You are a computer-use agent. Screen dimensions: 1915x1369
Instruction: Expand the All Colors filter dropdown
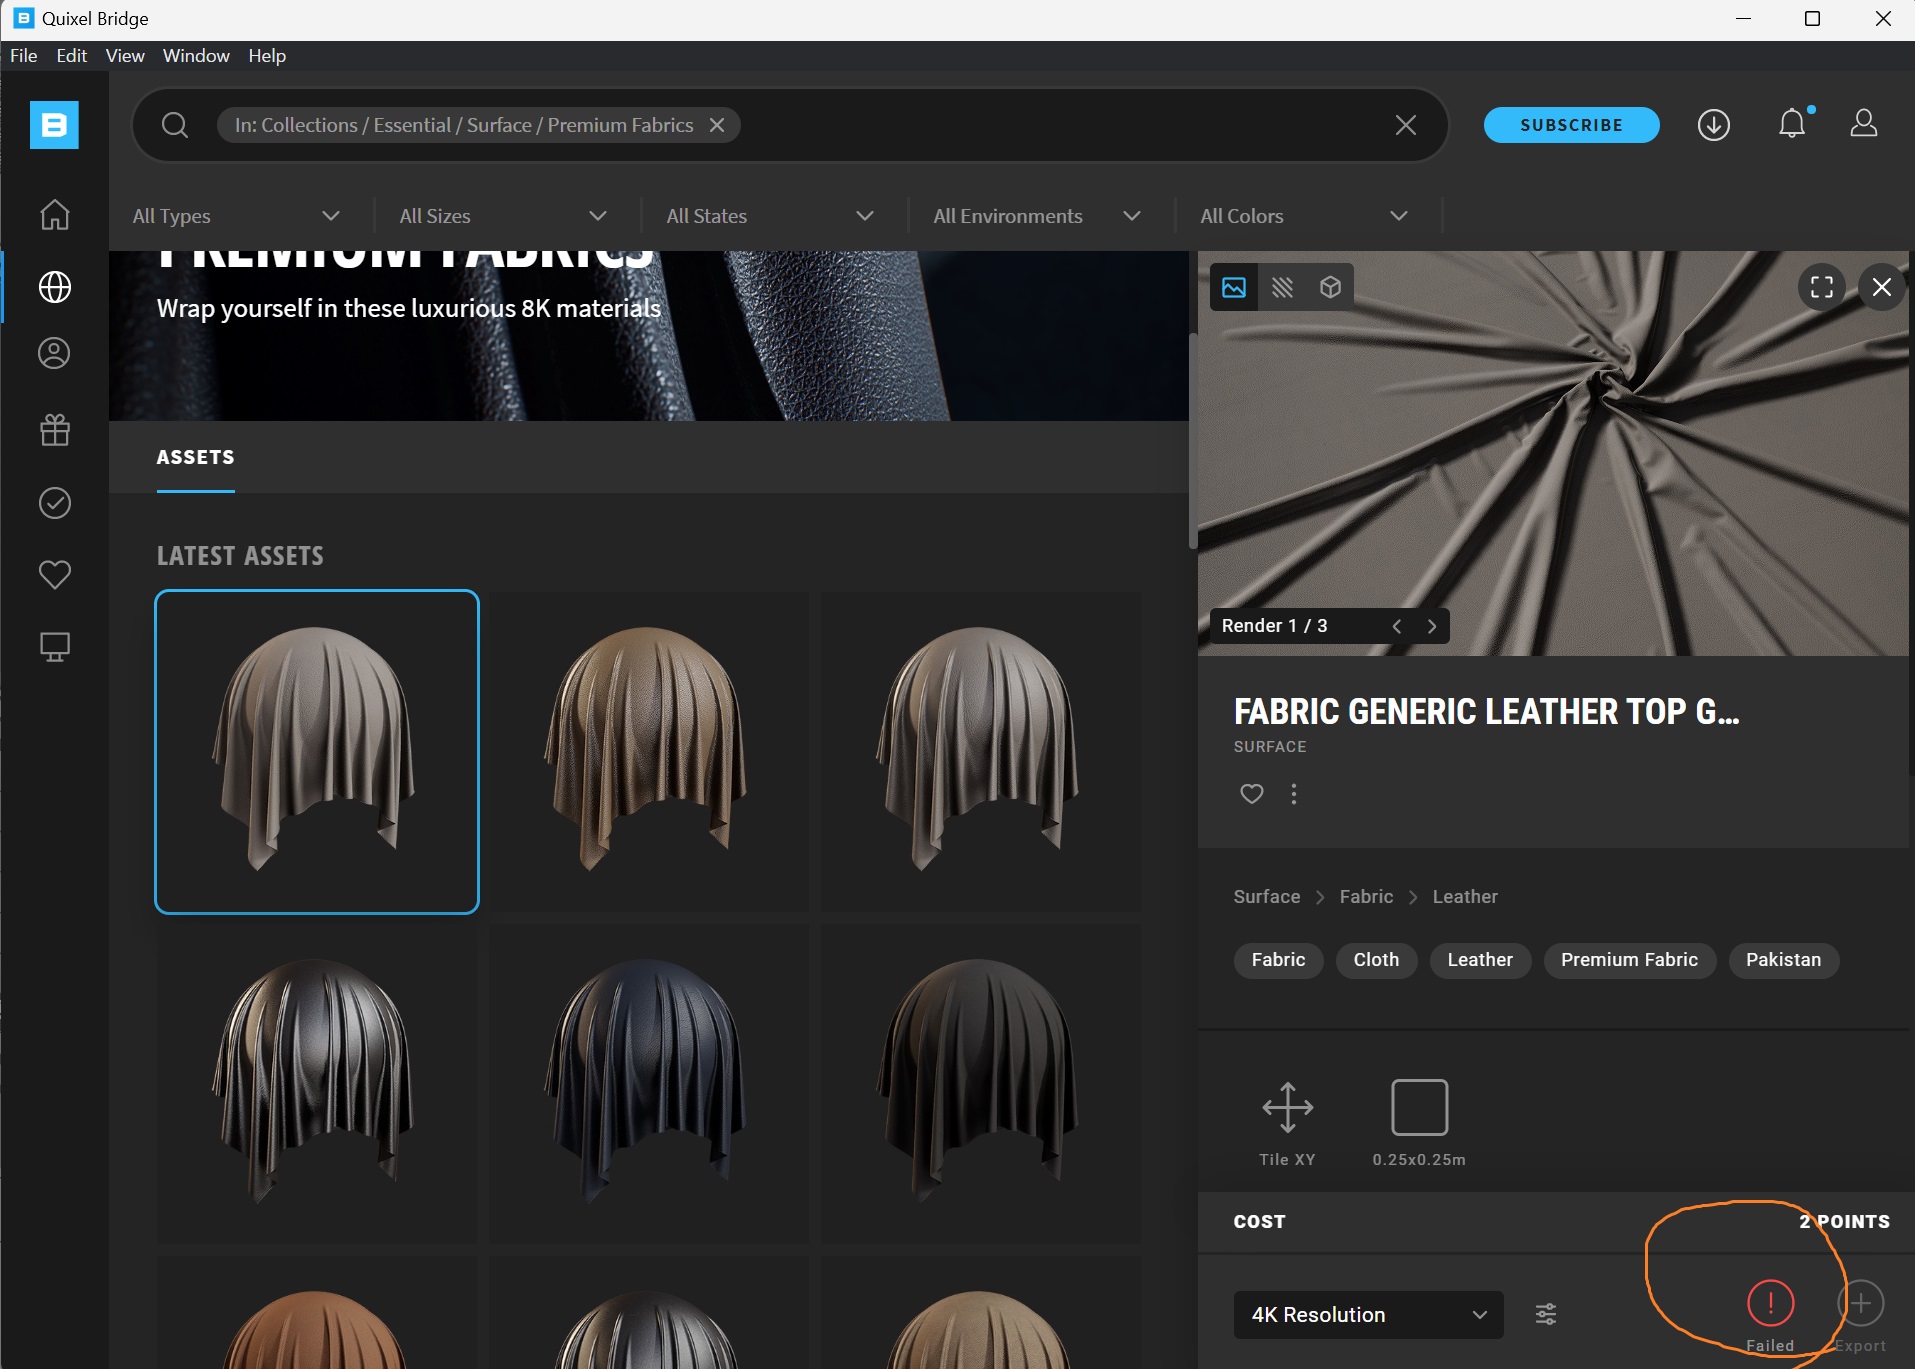pos(1305,216)
